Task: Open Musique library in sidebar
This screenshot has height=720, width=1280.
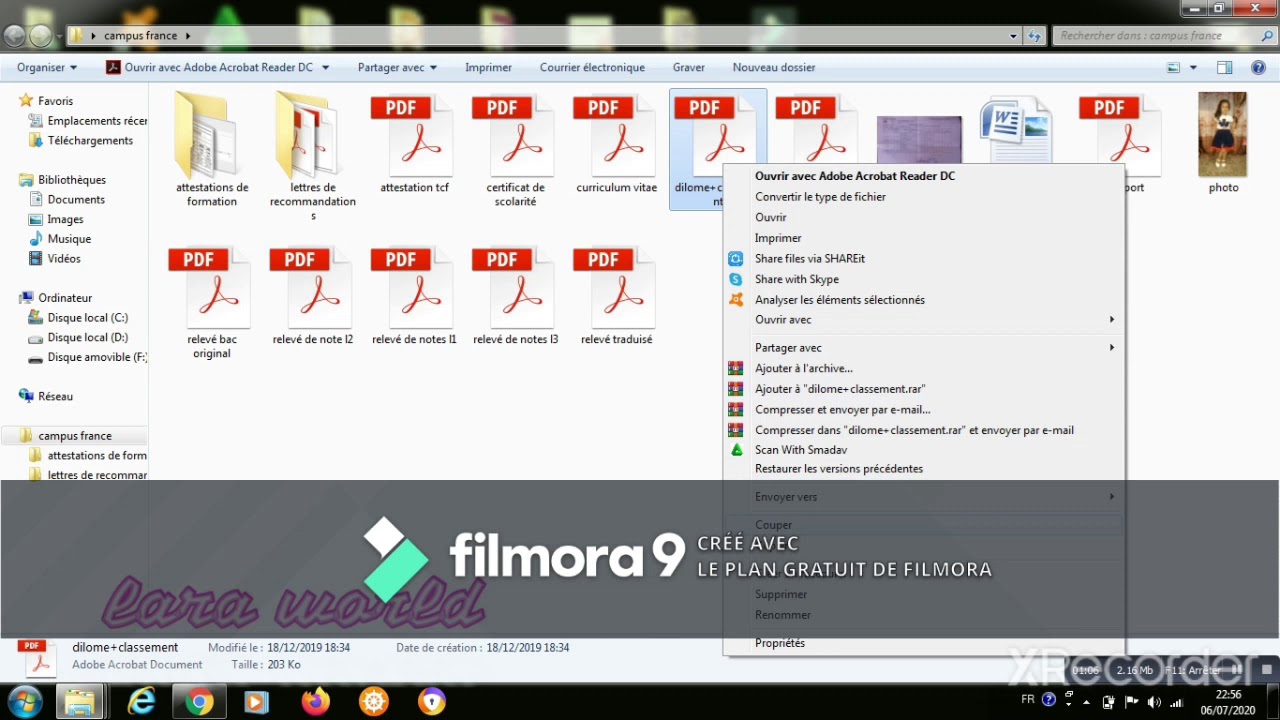Action: click(x=69, y=239)
